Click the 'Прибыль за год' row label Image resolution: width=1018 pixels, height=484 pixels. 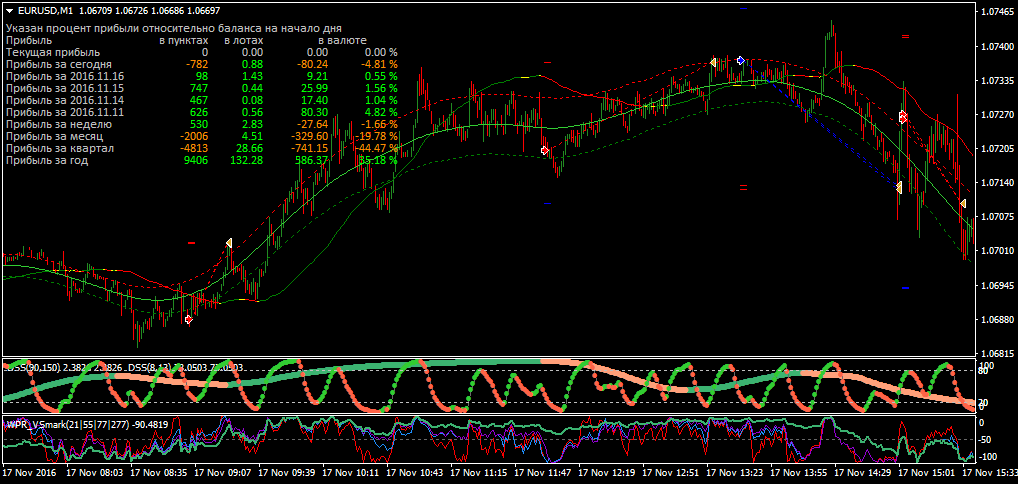point(47,160)
